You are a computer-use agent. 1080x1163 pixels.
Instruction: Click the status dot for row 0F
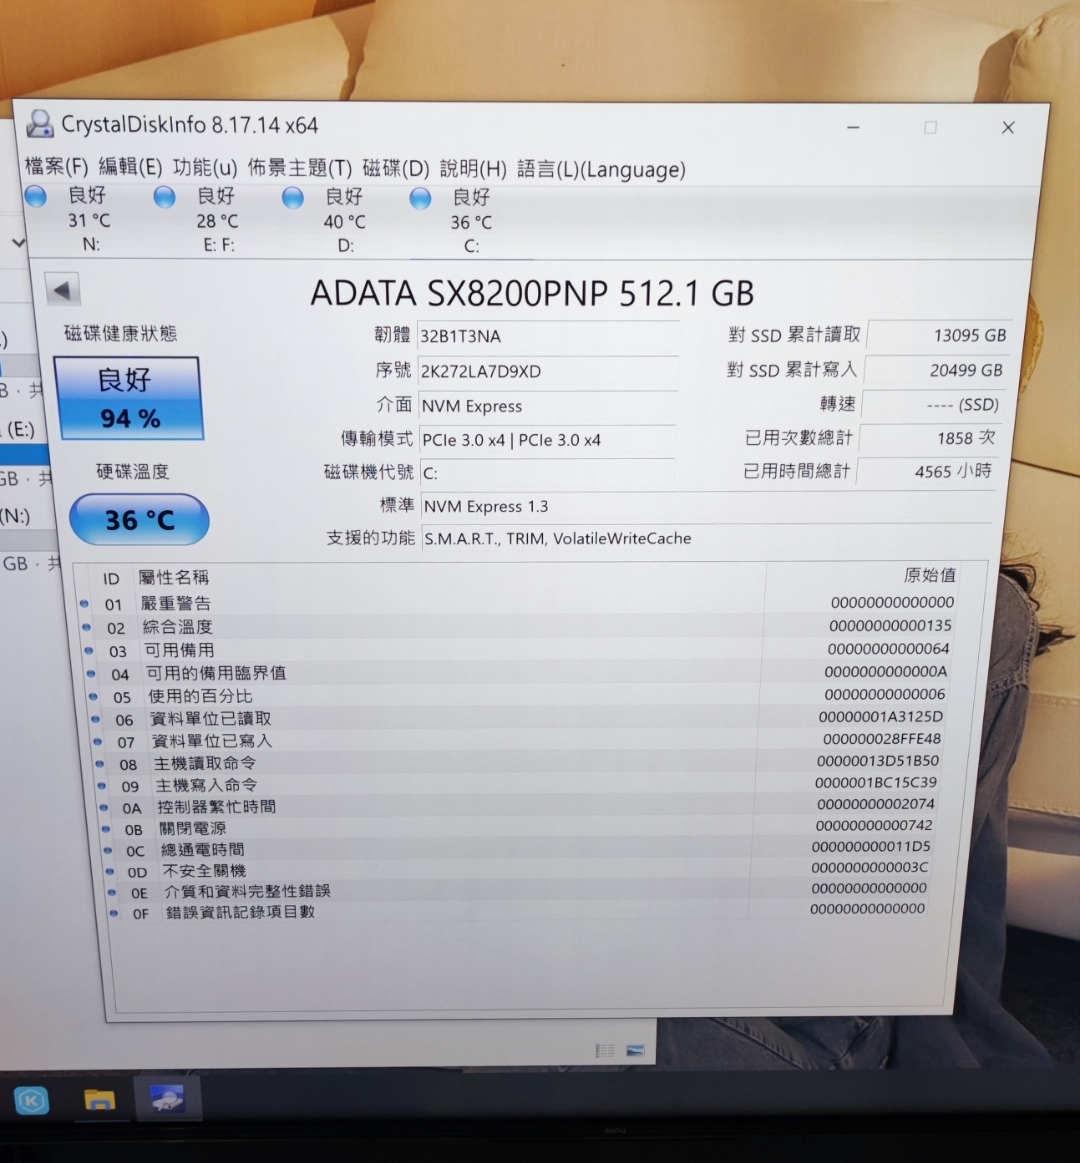(x=113, y=914)
